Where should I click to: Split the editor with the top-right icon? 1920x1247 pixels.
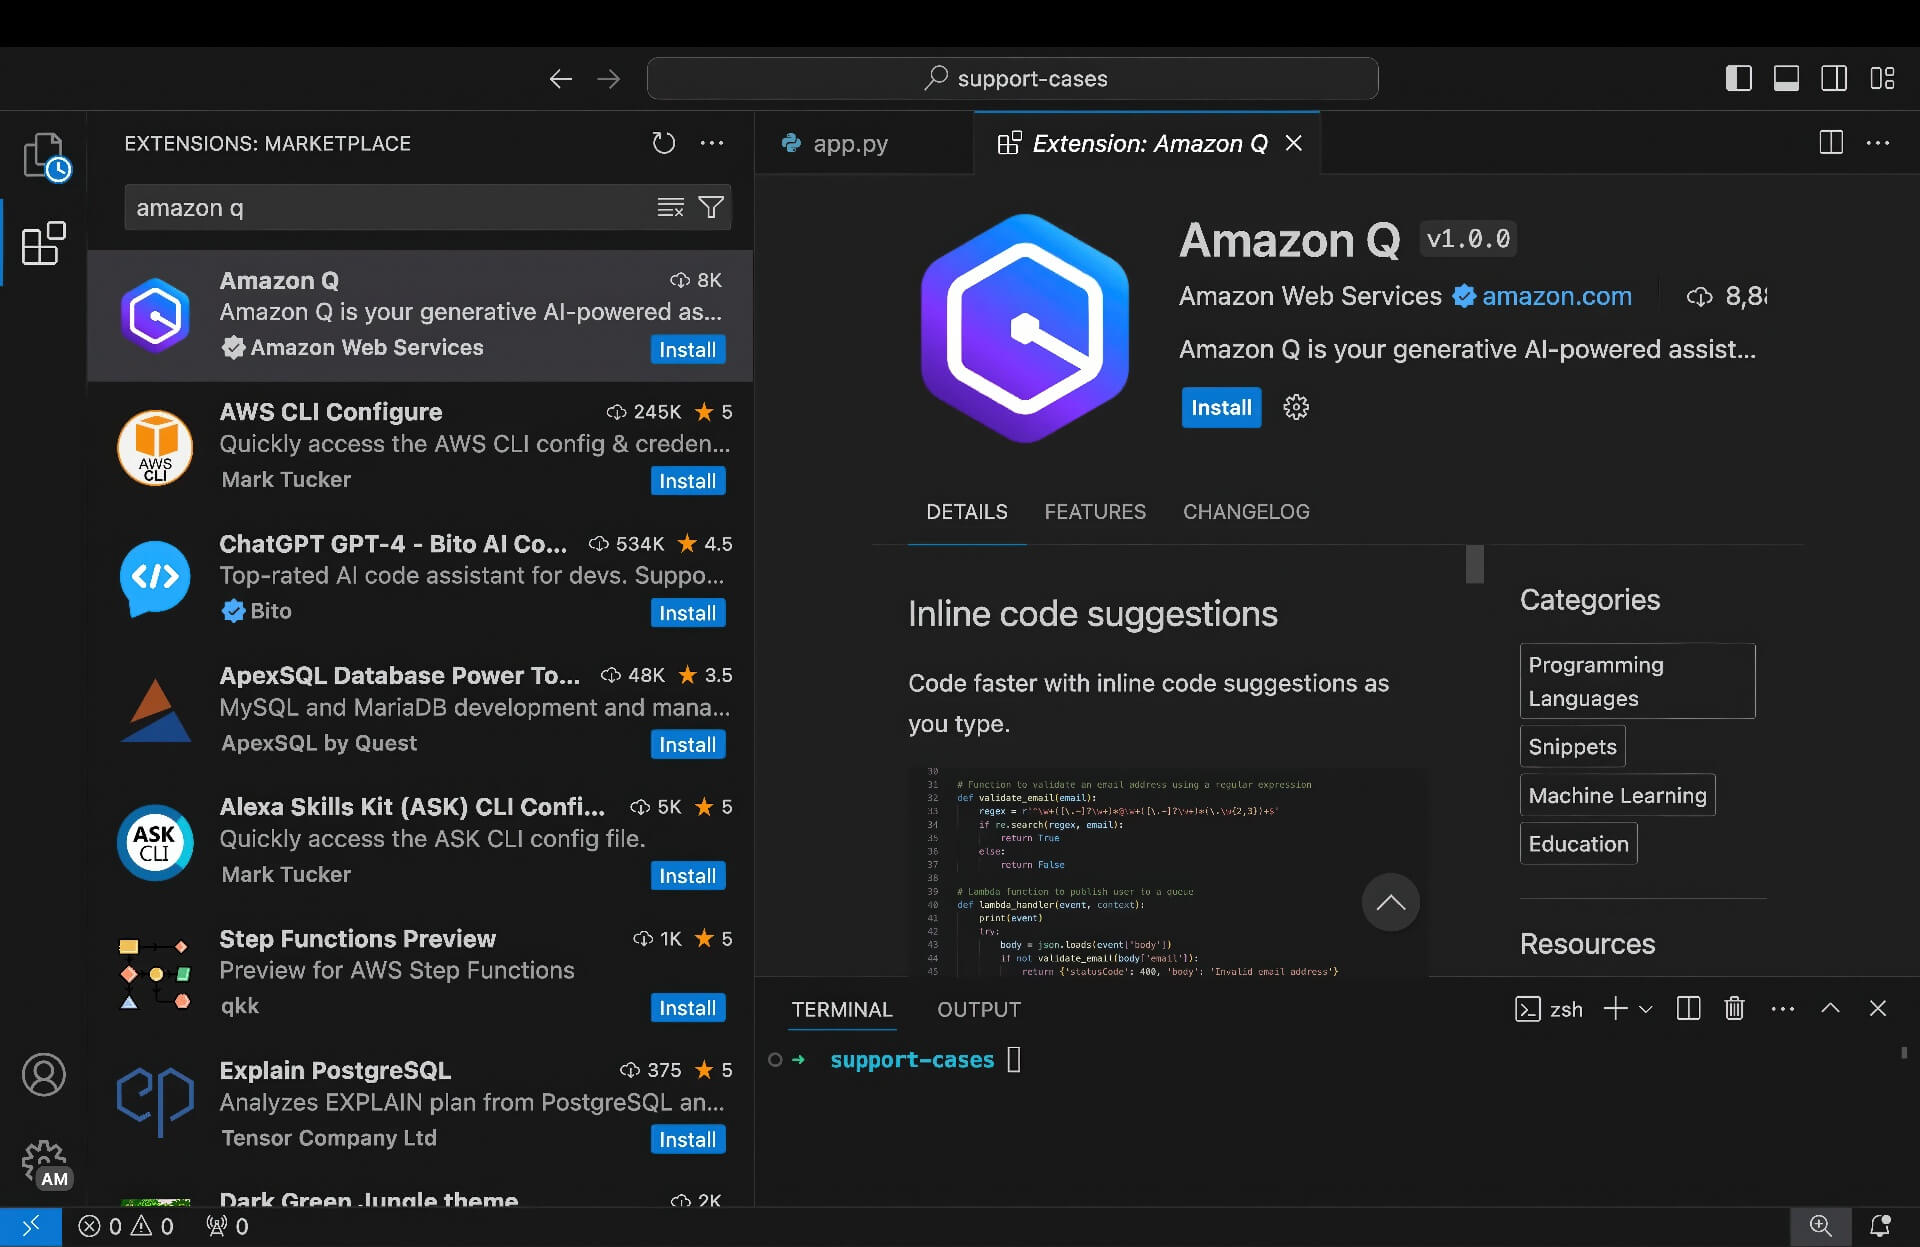pyautogui.click(x=1830, y=143)
